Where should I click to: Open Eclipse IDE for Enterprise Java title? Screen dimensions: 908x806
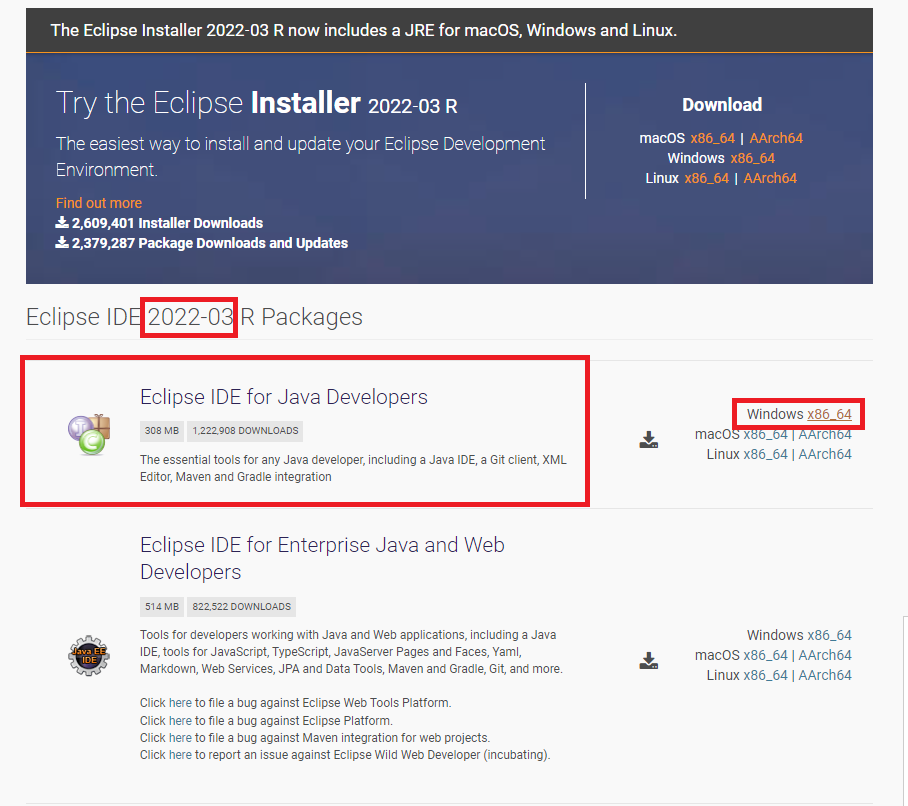(x=322, y=558)
